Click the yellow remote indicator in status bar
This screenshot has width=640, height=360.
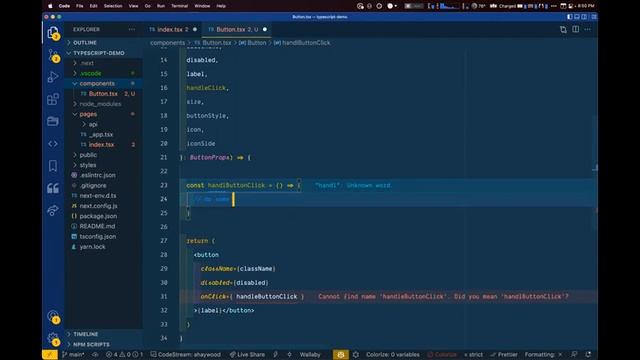click(x=50, y=355)
